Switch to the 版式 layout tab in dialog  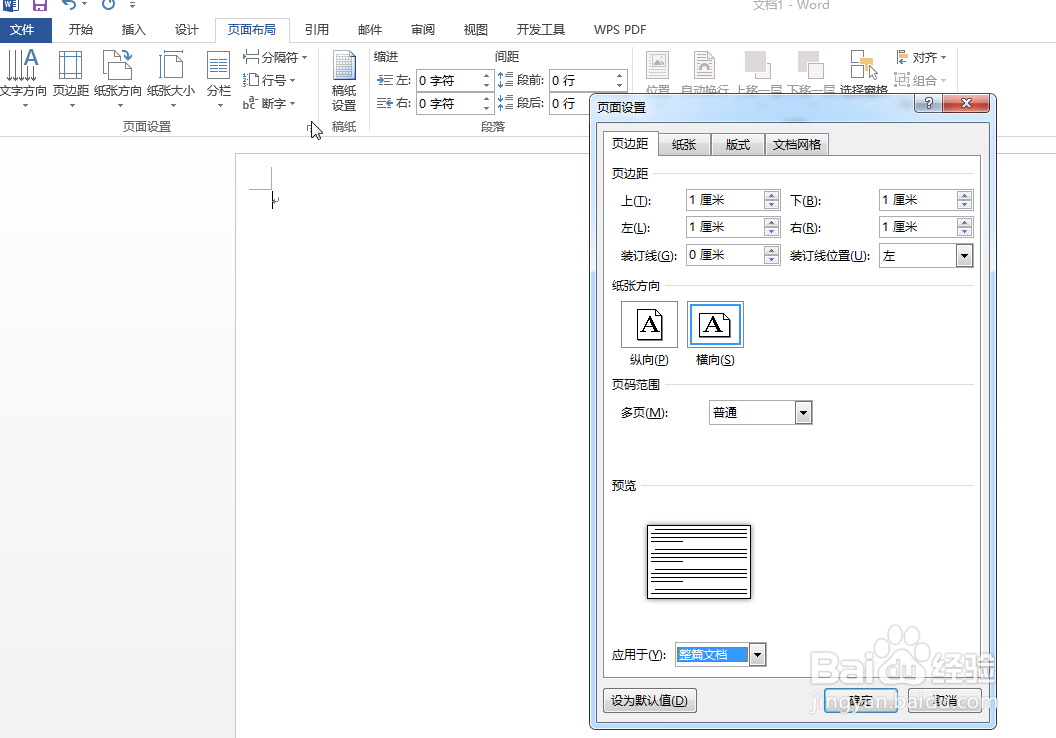coord(737,145)
